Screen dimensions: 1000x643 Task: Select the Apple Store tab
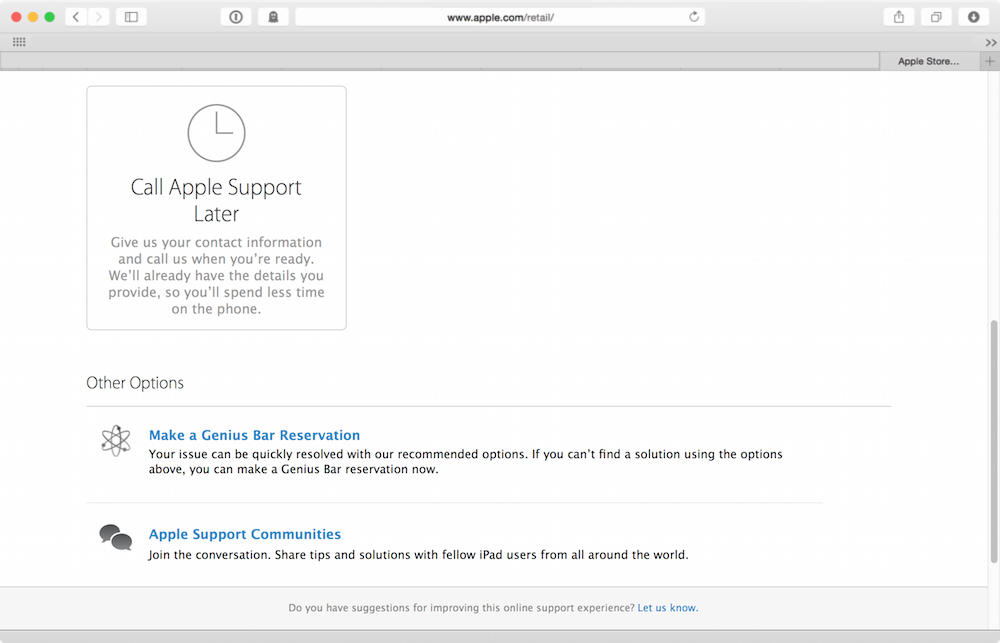point(928,61)
